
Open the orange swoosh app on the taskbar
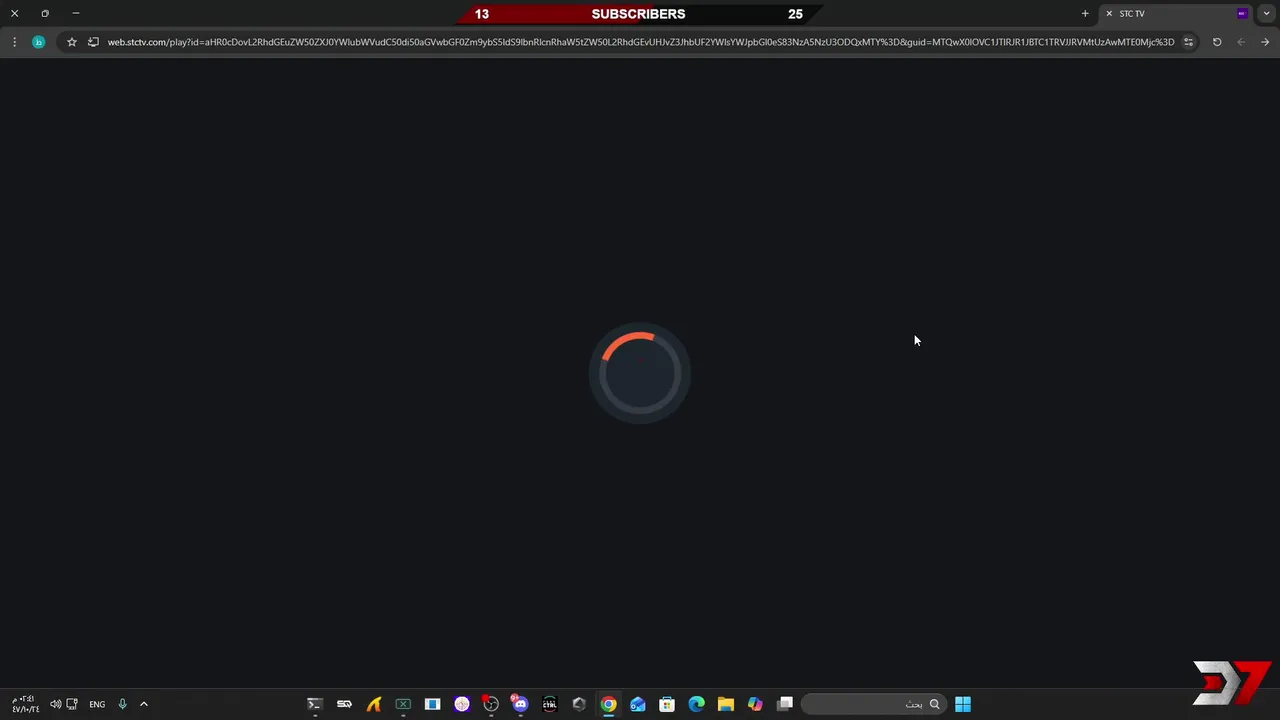click(x=374, y=704)
